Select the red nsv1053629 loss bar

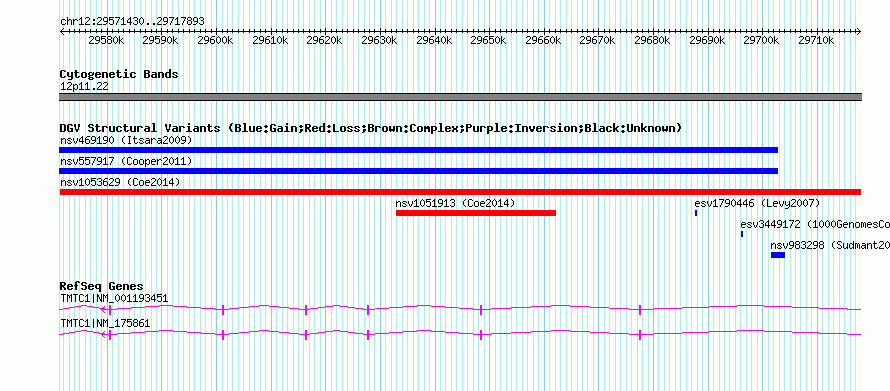[460, 192]
